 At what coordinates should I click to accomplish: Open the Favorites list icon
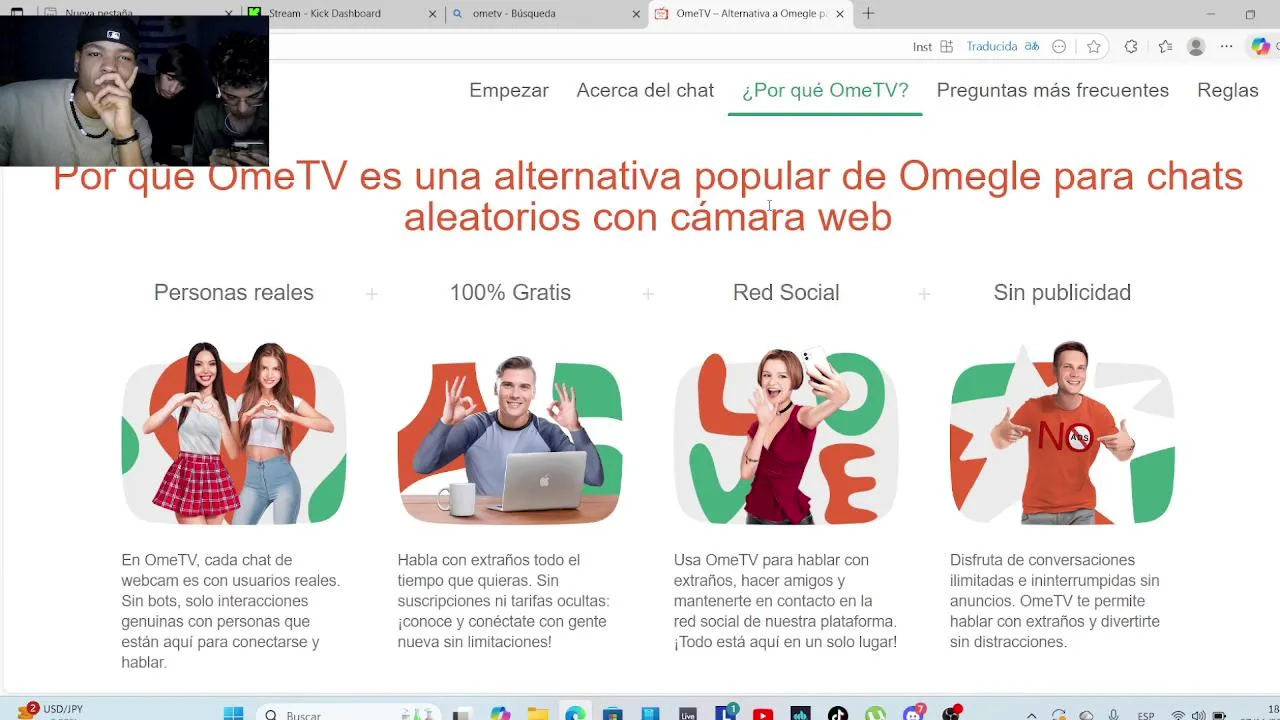click(1165, 47)
